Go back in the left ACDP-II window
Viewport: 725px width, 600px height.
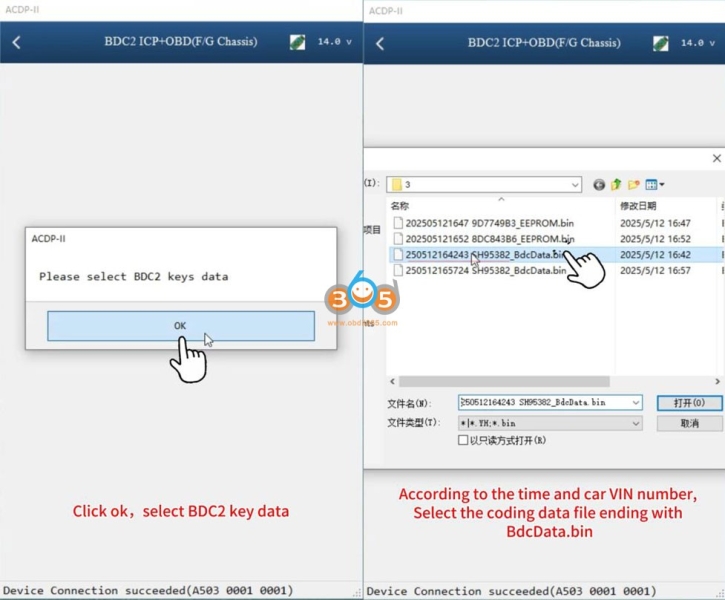tap(17, 43)
